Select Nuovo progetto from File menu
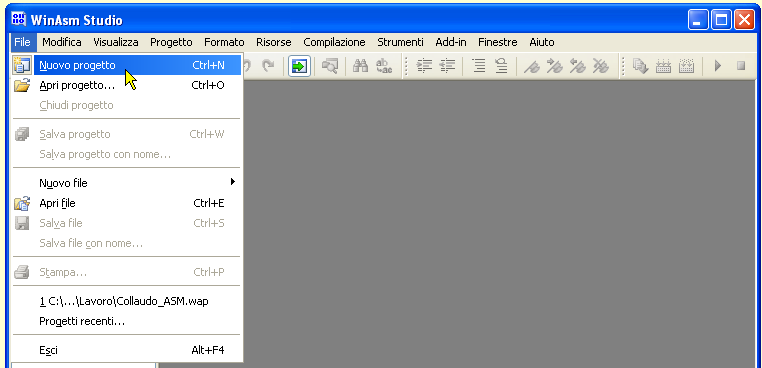The image size is (762, 368). click(138, 65)
